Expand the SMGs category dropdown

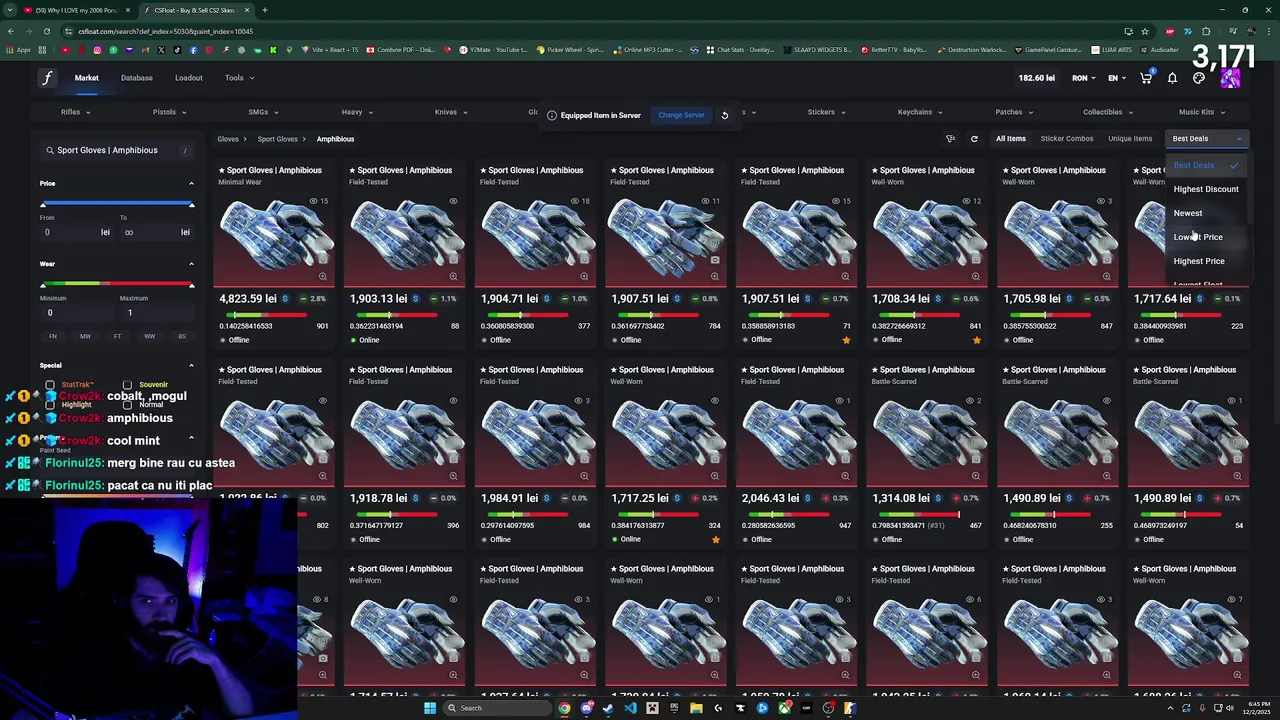tap(263, 112)
